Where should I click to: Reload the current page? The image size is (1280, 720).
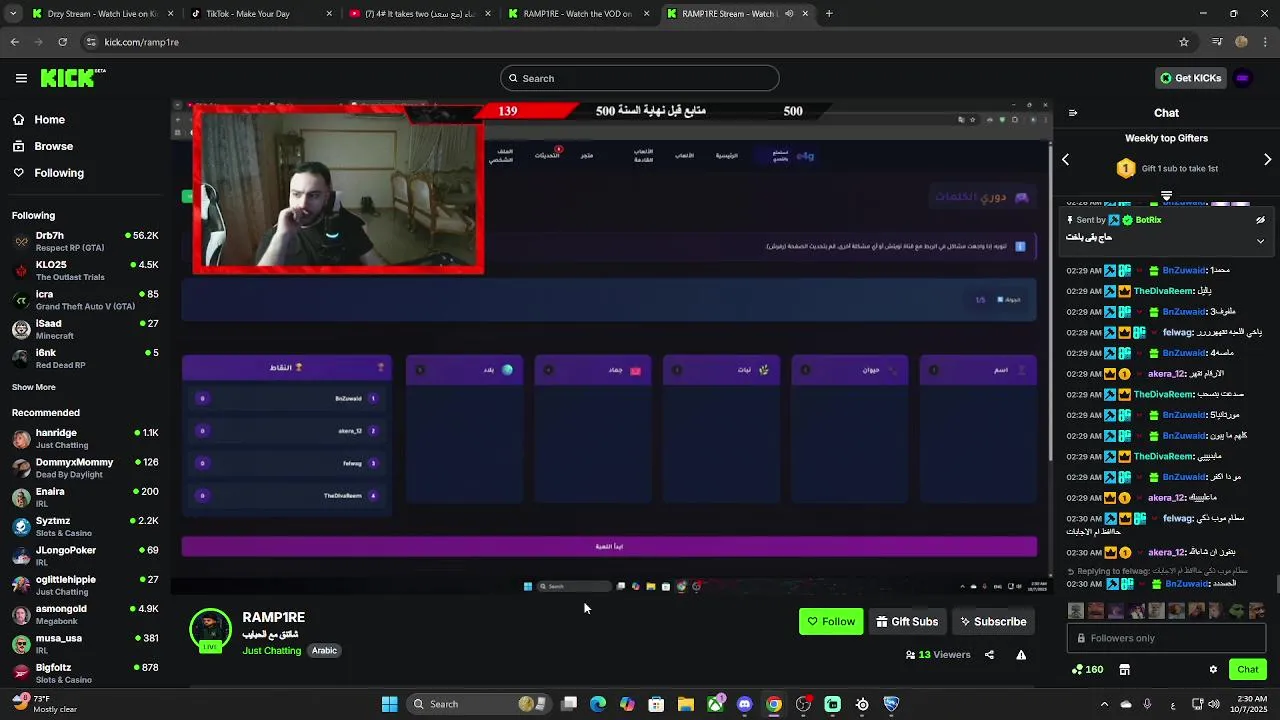tap(62, 42)
